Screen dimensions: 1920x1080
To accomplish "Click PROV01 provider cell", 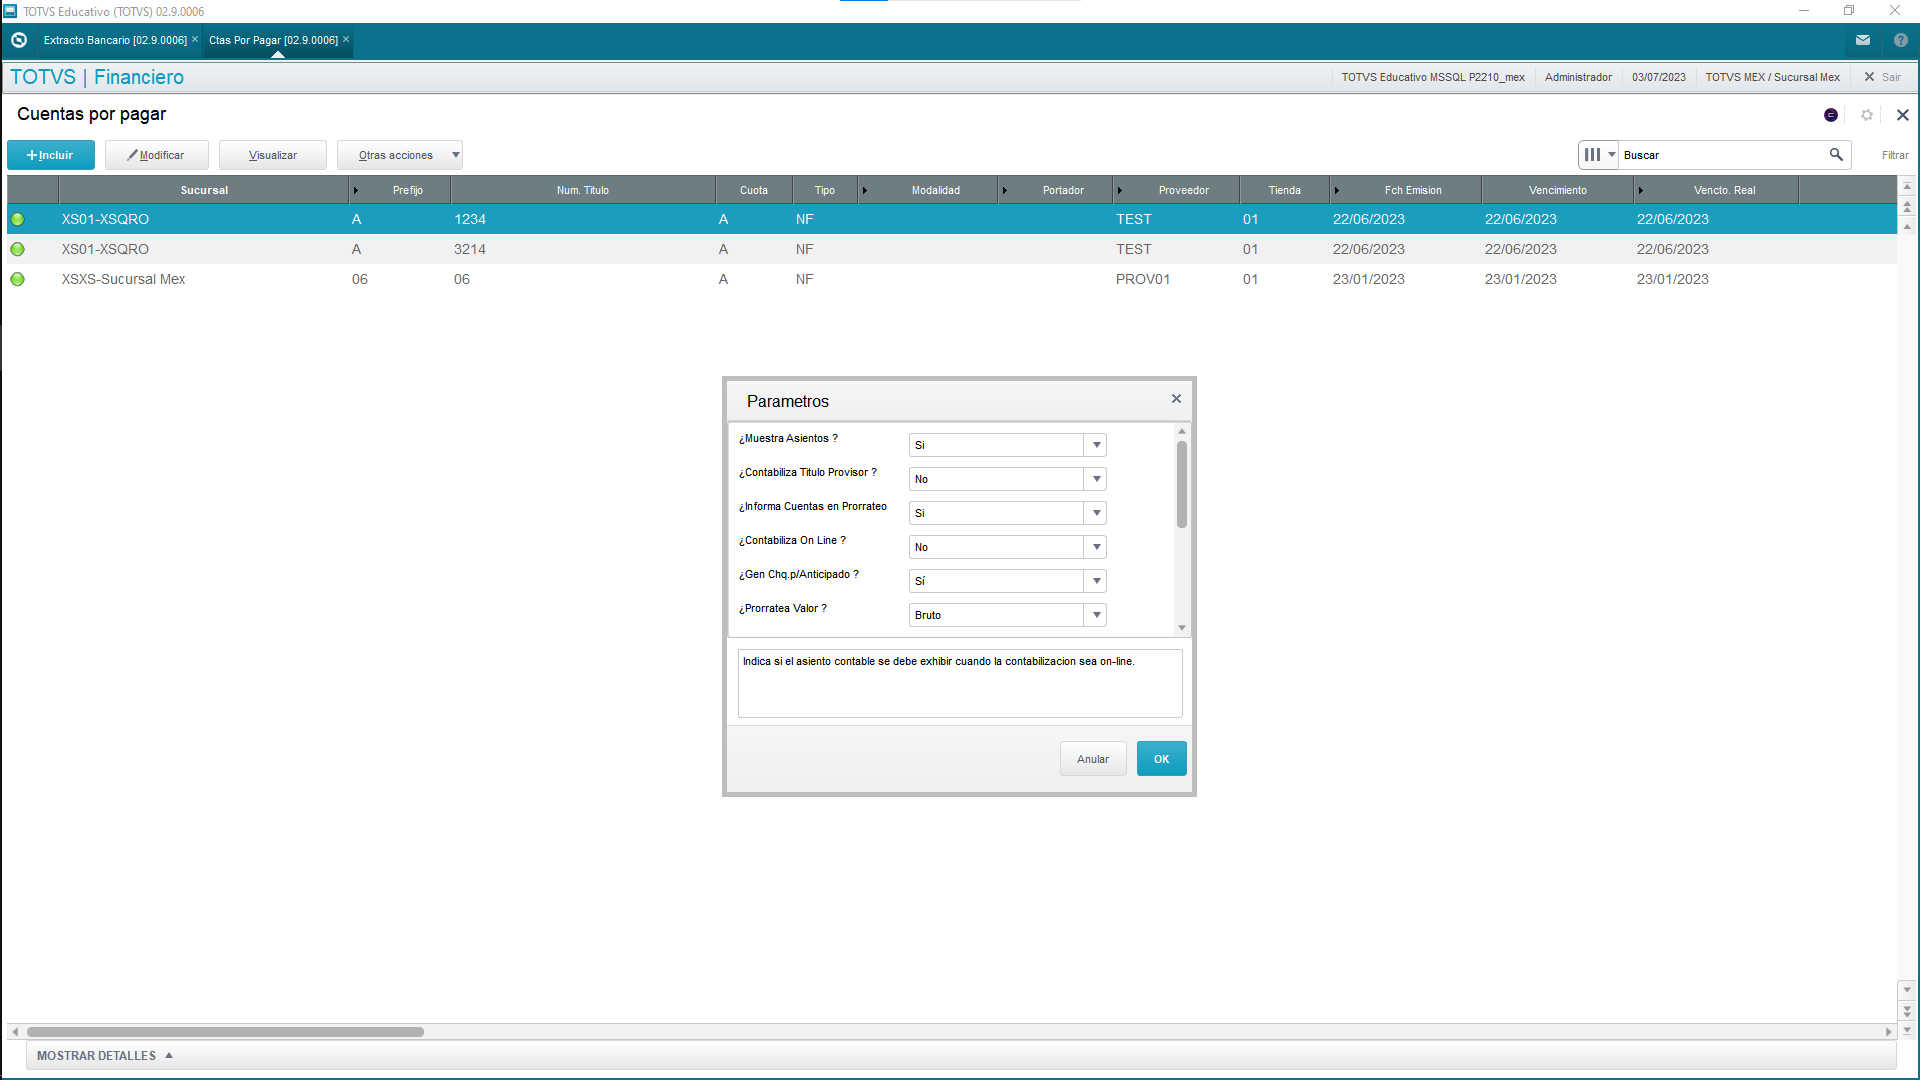I will 1143,279.
